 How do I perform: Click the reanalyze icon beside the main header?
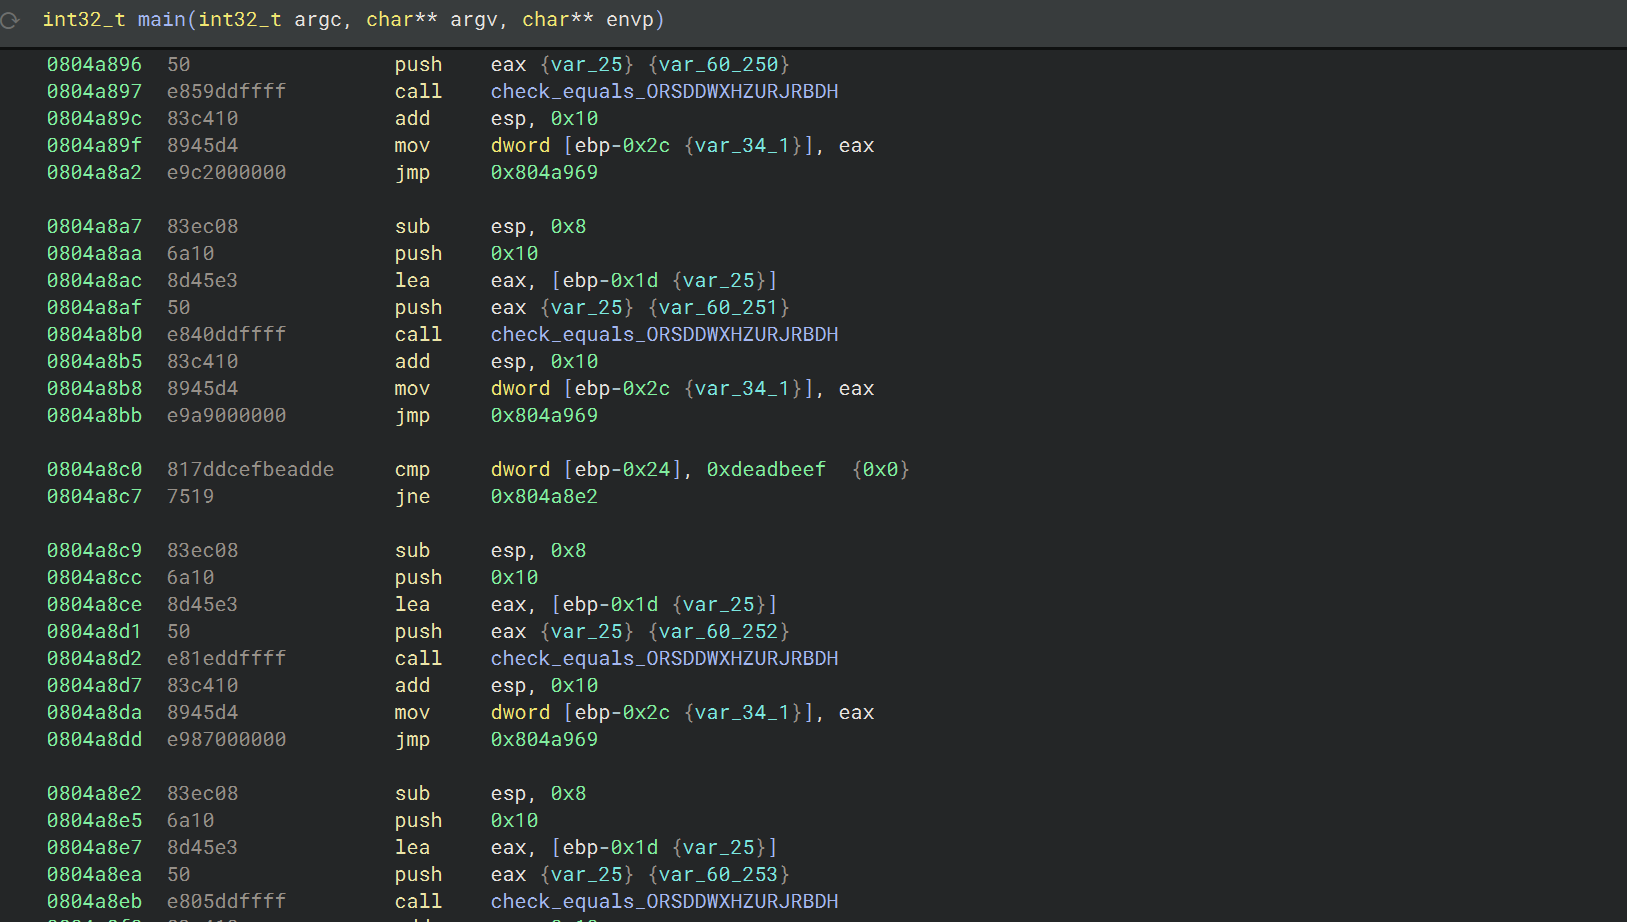(x=11, y=20)
